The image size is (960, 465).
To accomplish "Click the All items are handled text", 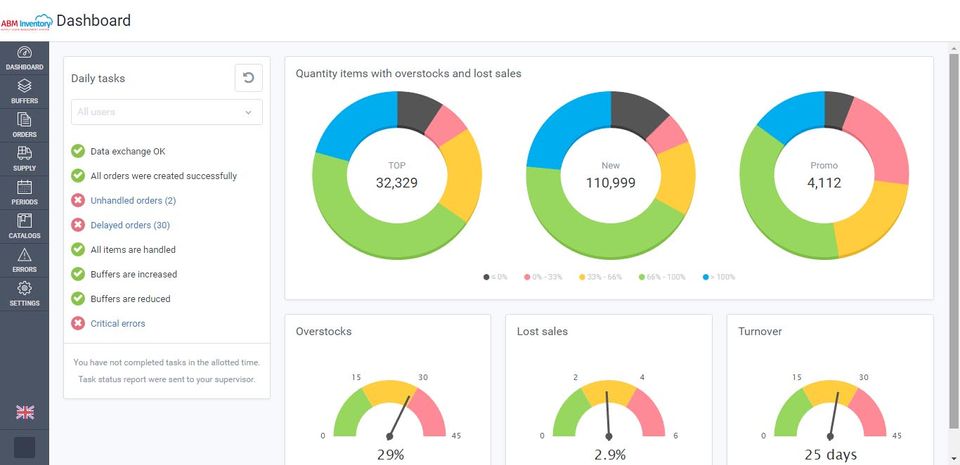I will point(133,250).
